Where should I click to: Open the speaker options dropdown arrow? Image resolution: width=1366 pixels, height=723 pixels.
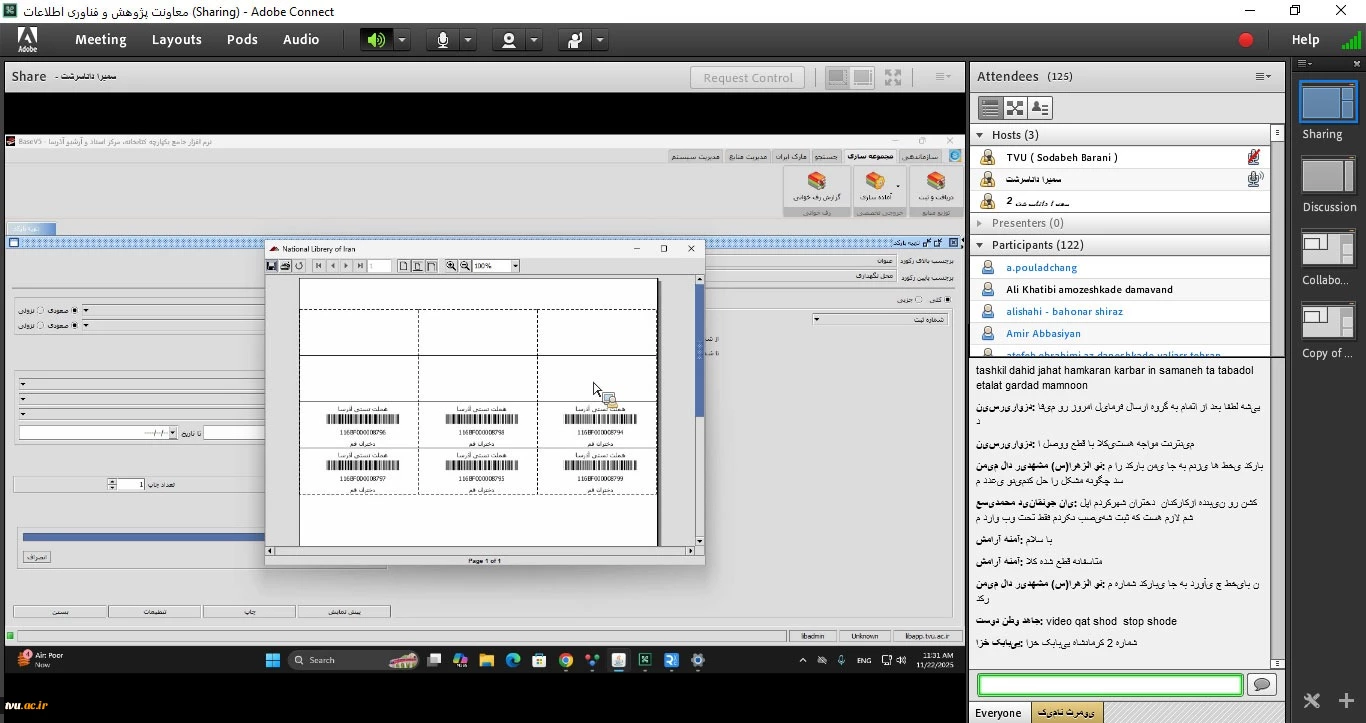tap(402, 40)
